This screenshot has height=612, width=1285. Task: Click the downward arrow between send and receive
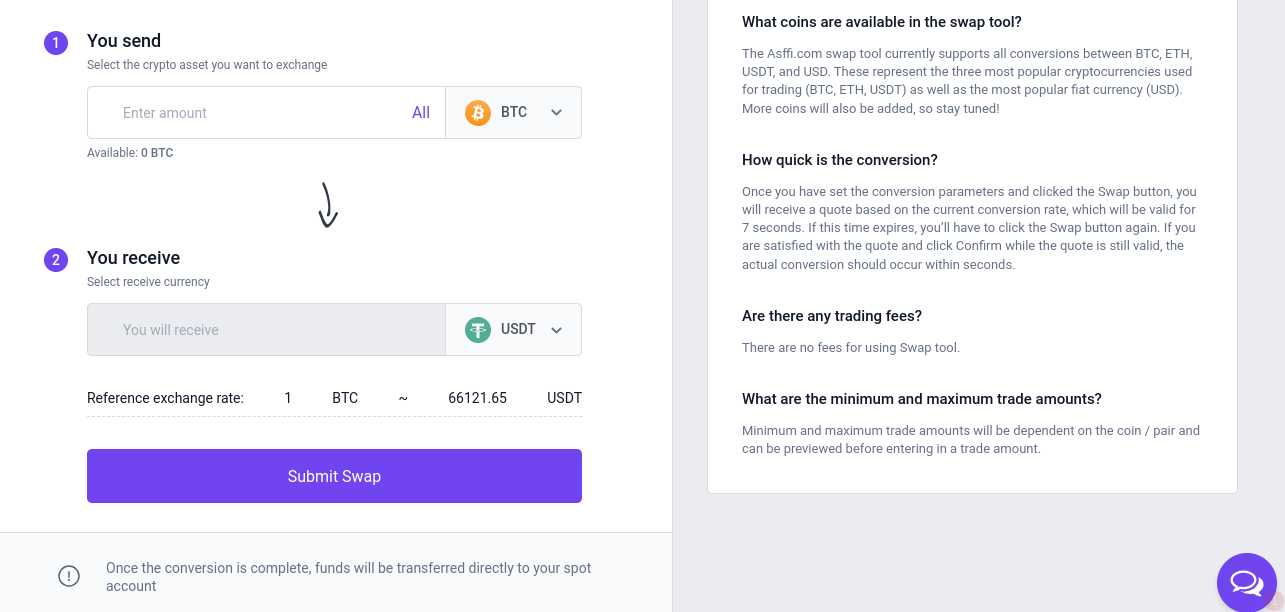(x=328, y=205)
